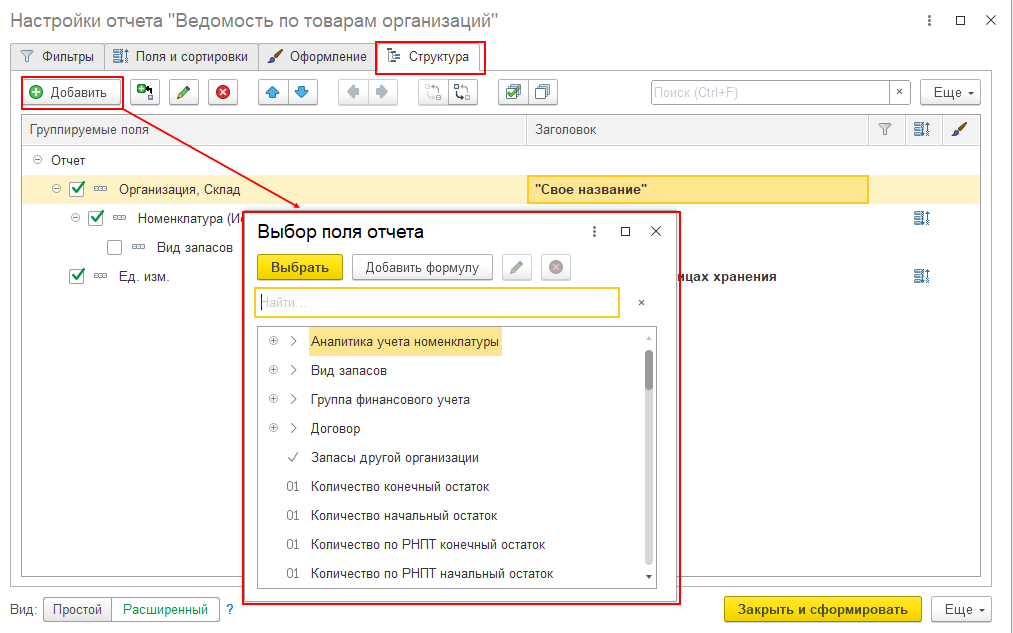The image size is (1013, 633).
Task: Click the Найти search field in dialog
Action: click(x=437, y=302)
